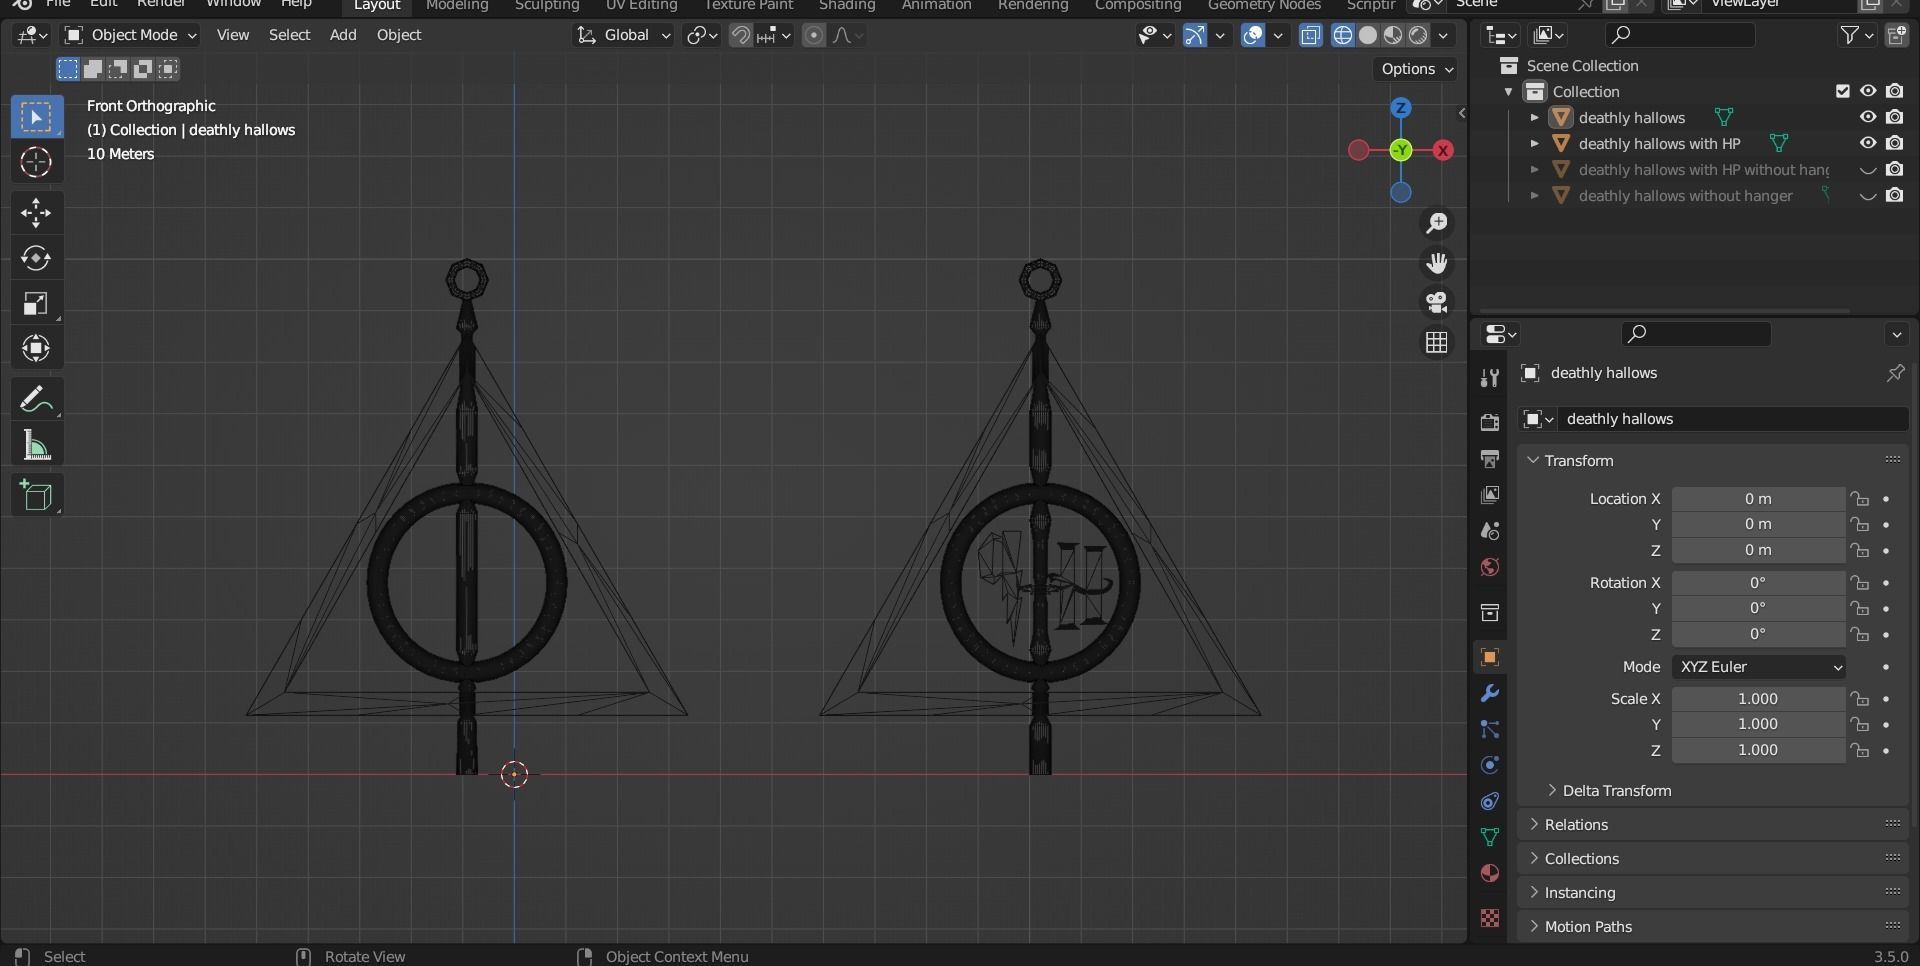The height and width of the screenshot is (966, 1920).
Task: Switch to the Sculpting workspace tab
Action: point(547,6)
